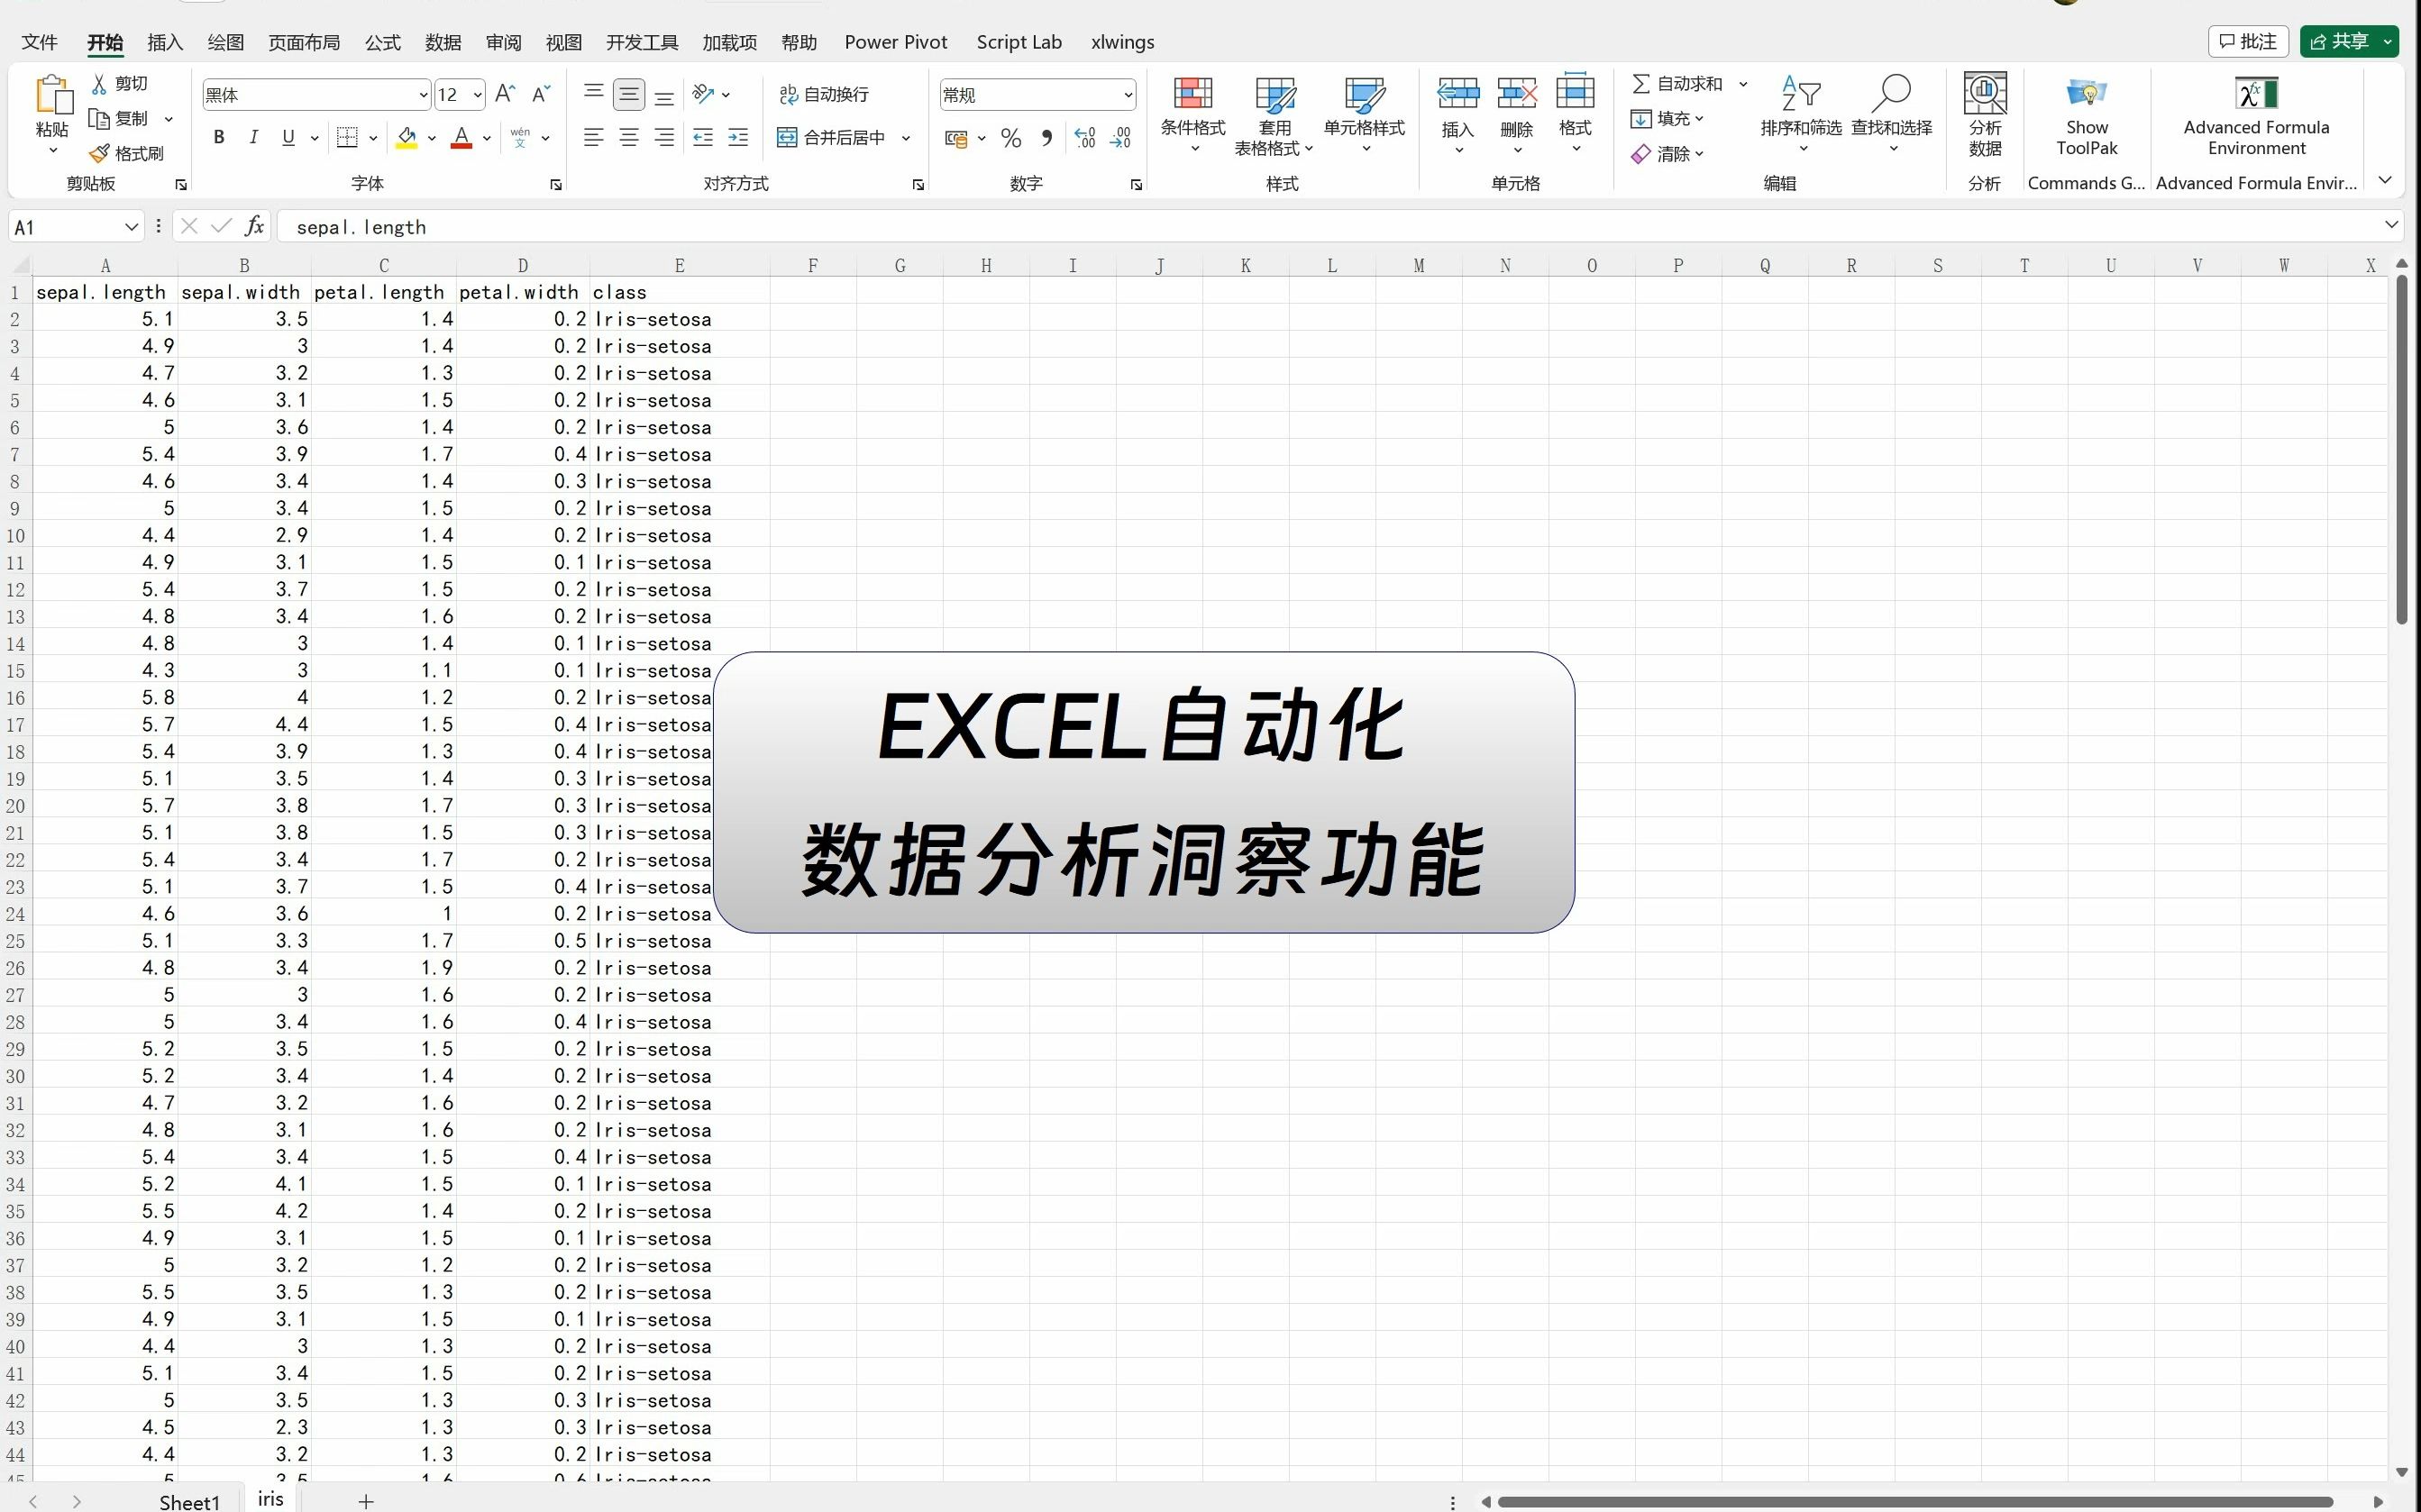Click the orientation text angle icon
Screen dimensions: 2421x1512
click(x=703, y=94)
